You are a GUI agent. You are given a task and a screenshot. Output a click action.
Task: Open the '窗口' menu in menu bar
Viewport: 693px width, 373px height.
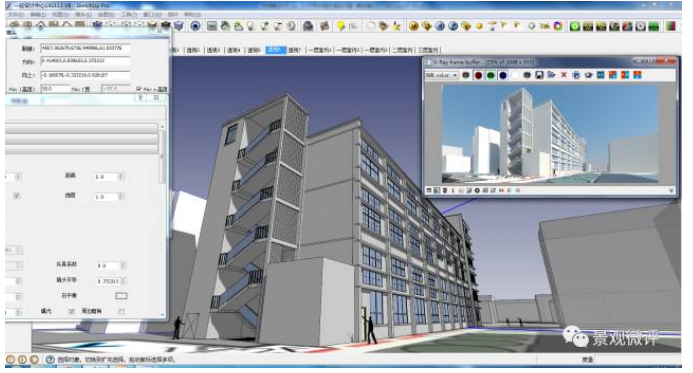pyautogui.click(x=152, y=15)
